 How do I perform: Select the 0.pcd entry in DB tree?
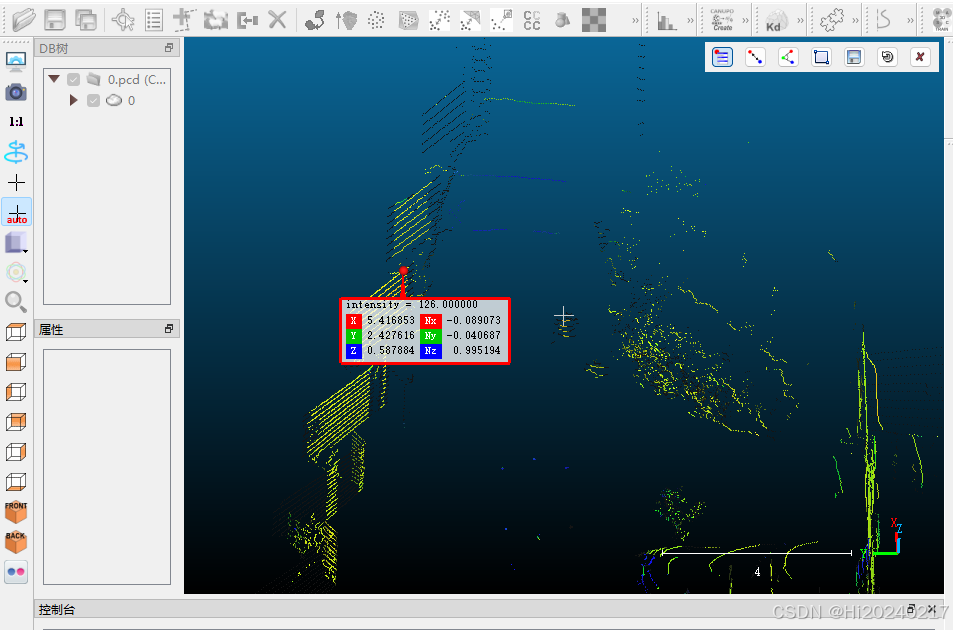[x=136, y=80]
